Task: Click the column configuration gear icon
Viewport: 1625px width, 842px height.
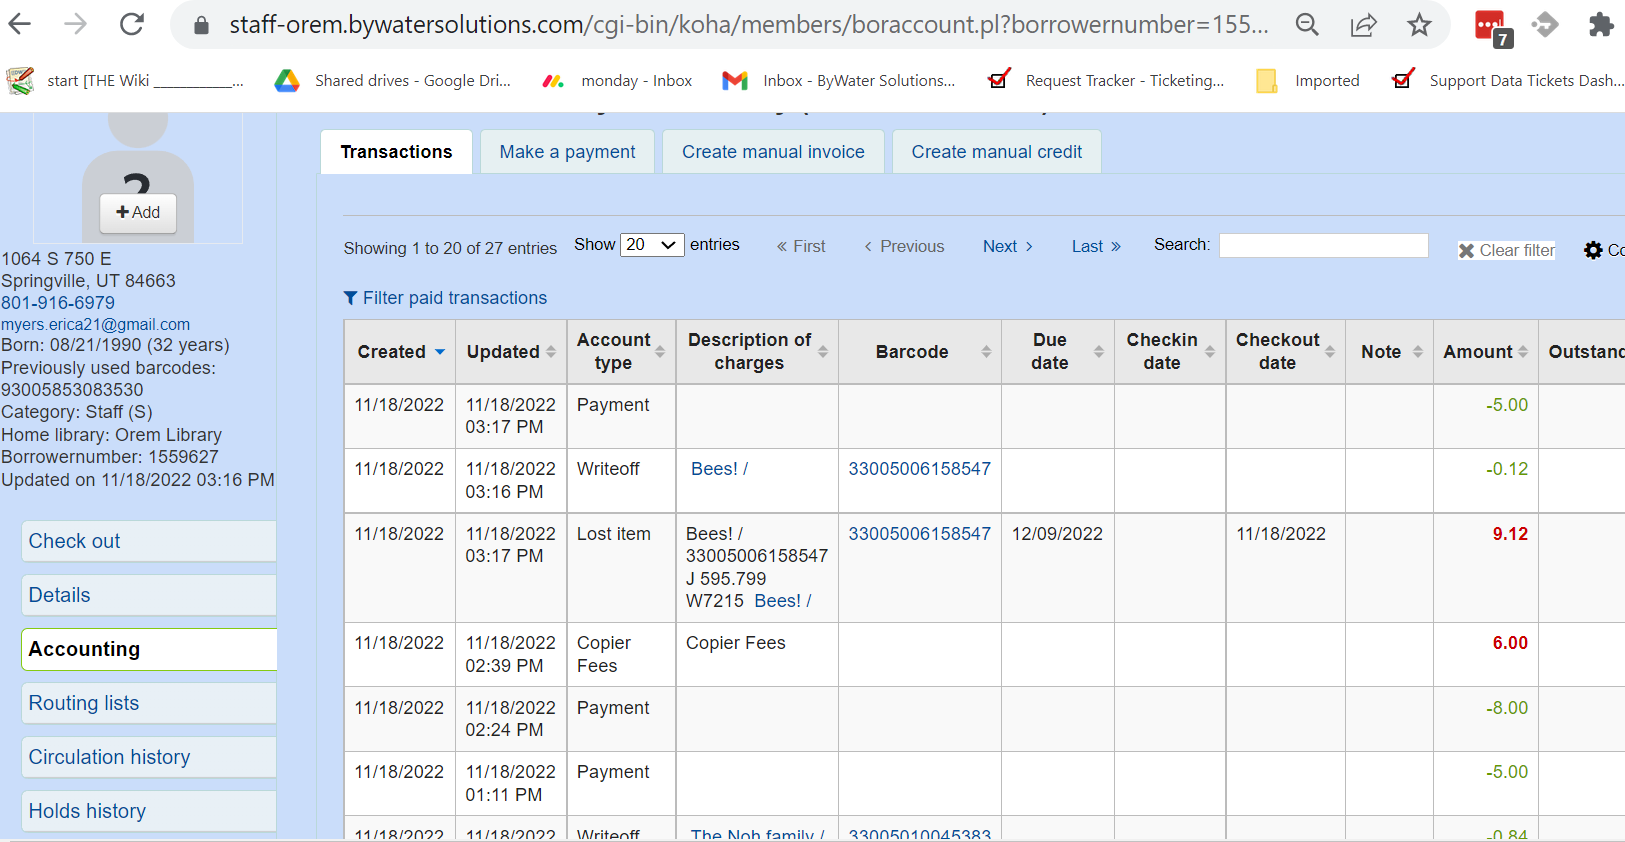Action: [1593, 250]
